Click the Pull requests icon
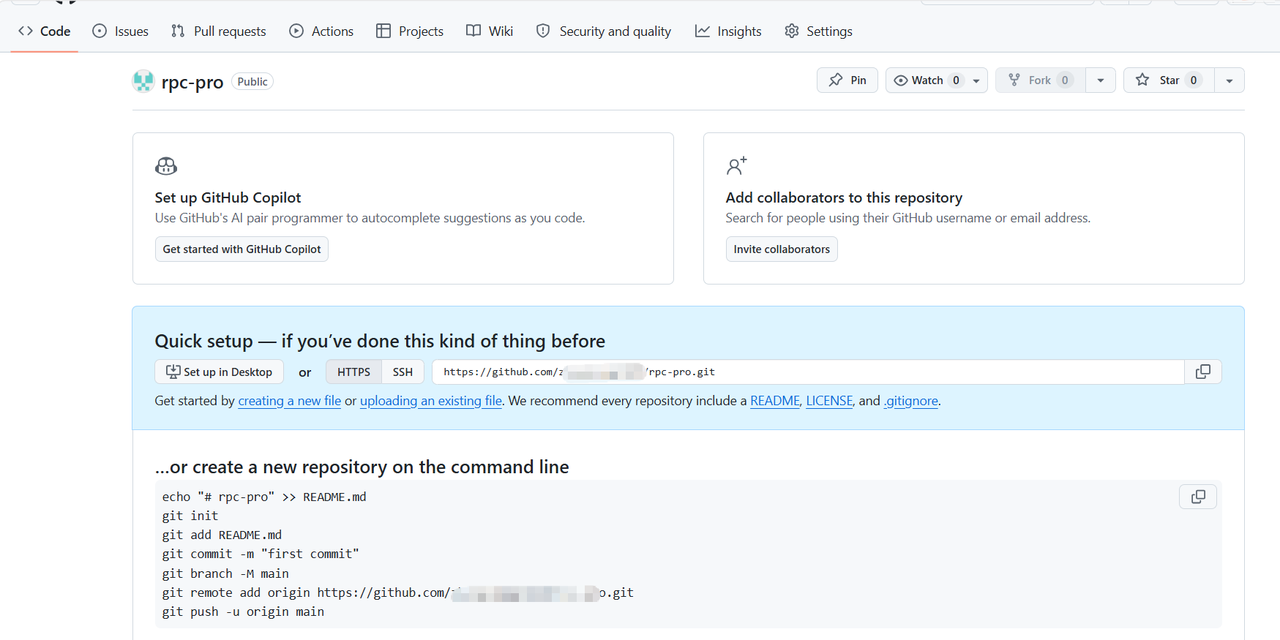The image size is (1280, 640). pos(177,30)
